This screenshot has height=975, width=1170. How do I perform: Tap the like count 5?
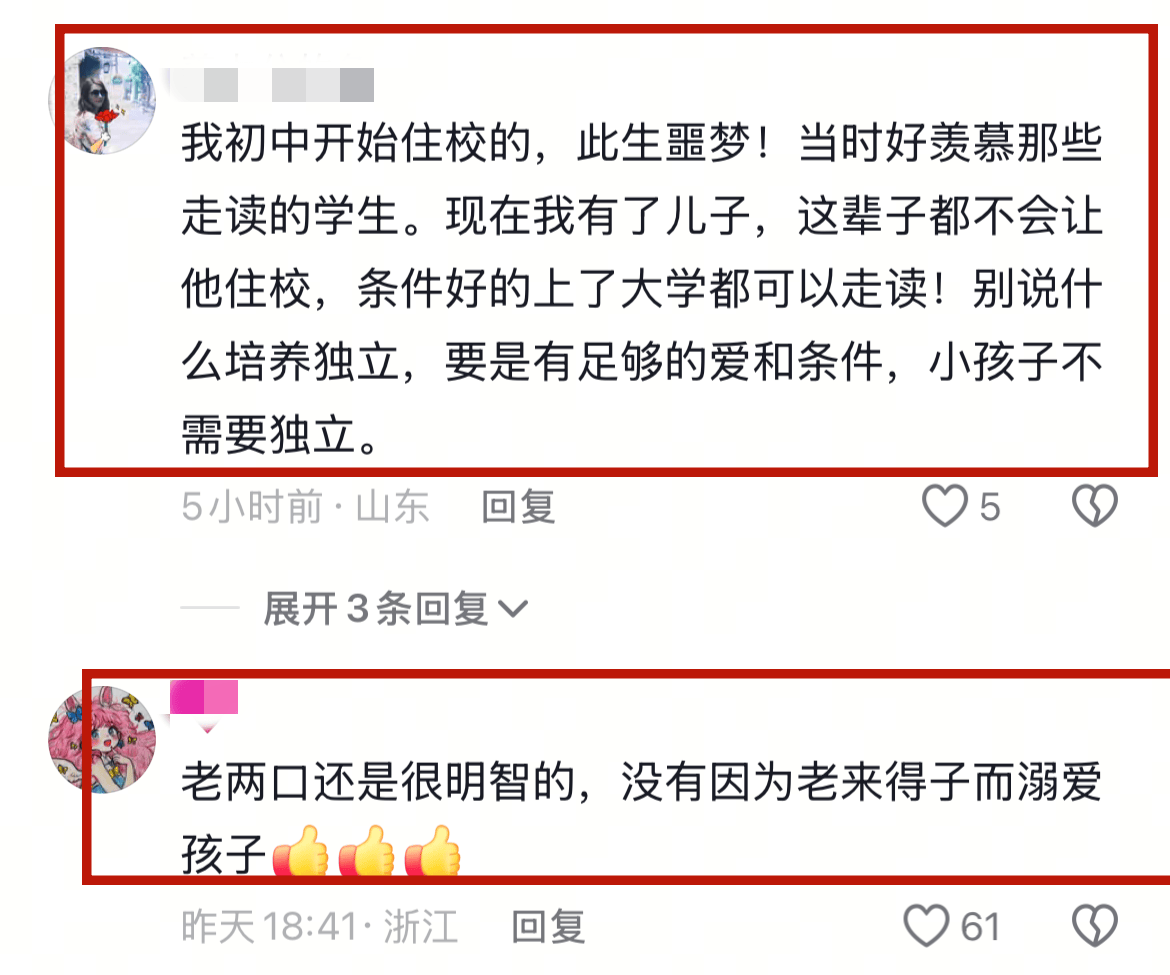click(x=989, y=507)
